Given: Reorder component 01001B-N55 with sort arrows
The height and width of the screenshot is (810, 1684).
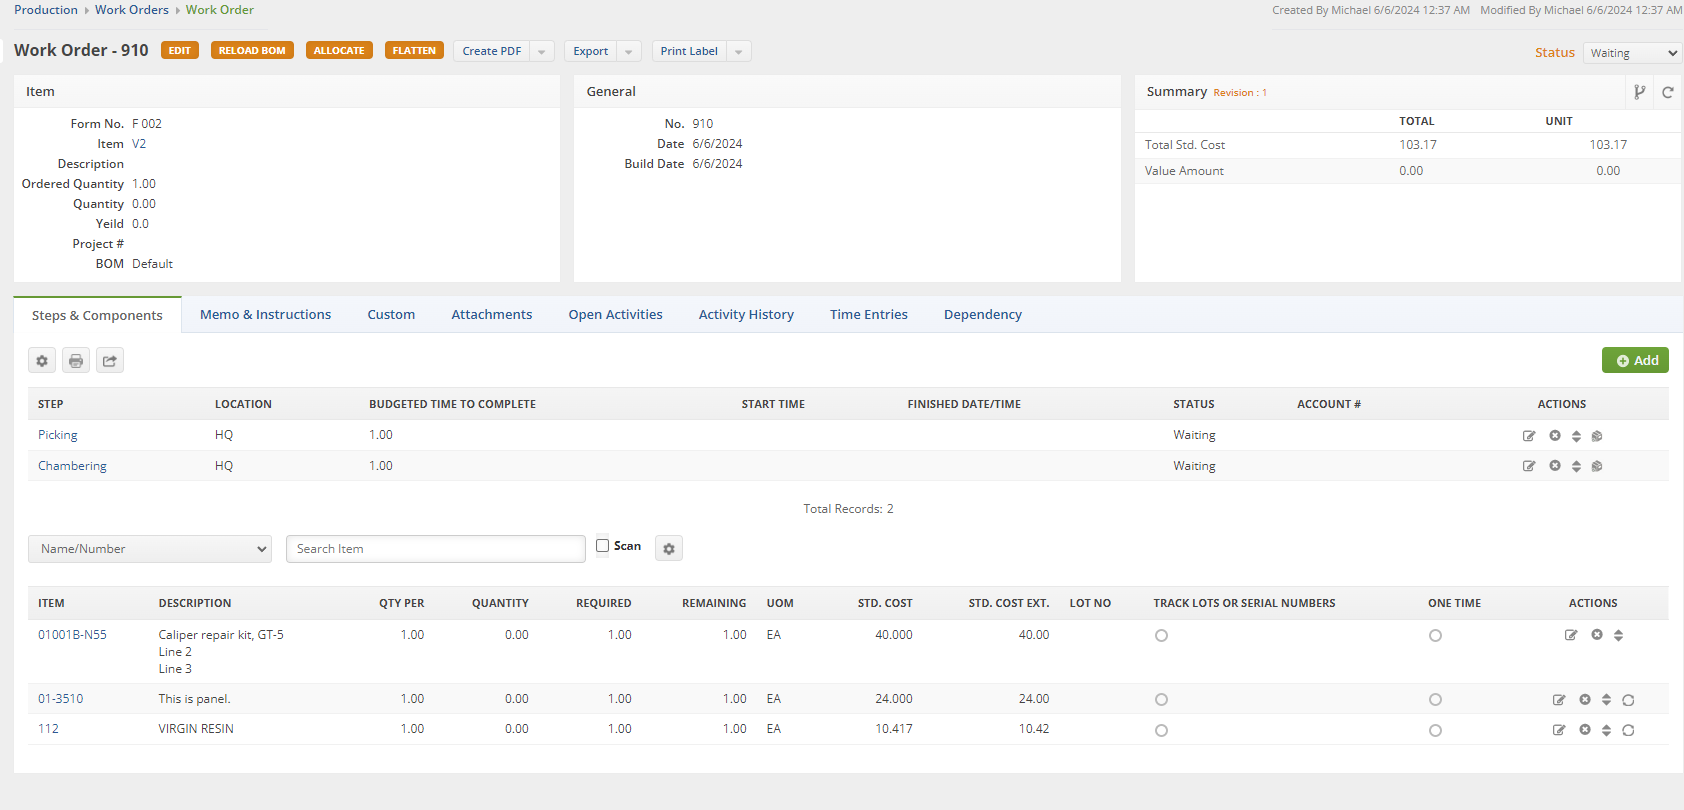Looking at the screenshot, I should click(x=1618, y=635).
